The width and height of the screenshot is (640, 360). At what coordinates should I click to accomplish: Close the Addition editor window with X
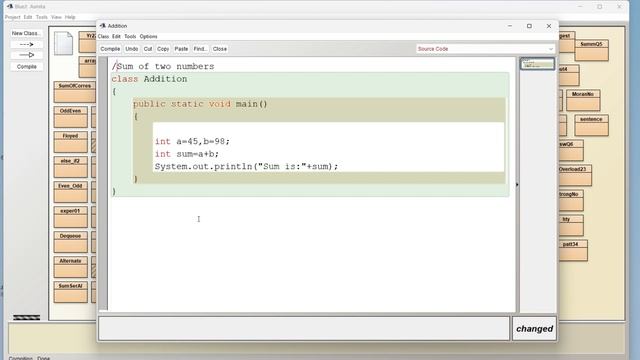549,26
